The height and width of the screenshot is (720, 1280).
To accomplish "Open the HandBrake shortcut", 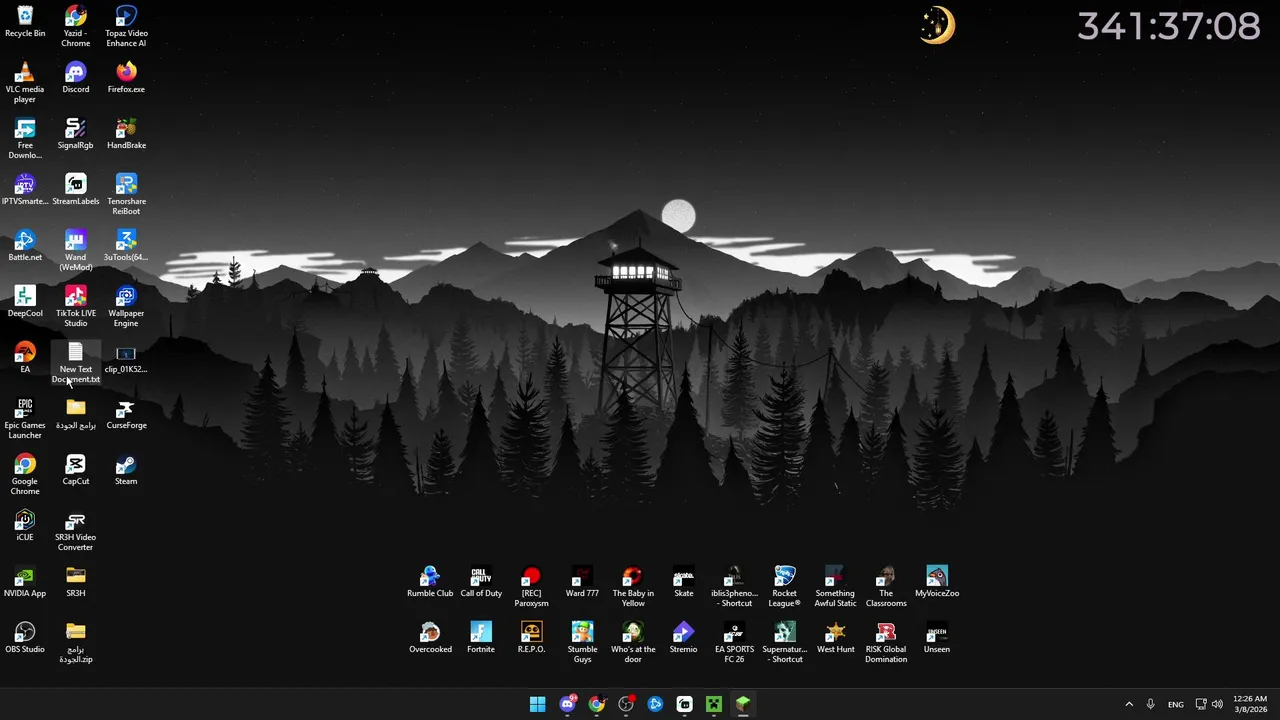I will tap(126, 134).
